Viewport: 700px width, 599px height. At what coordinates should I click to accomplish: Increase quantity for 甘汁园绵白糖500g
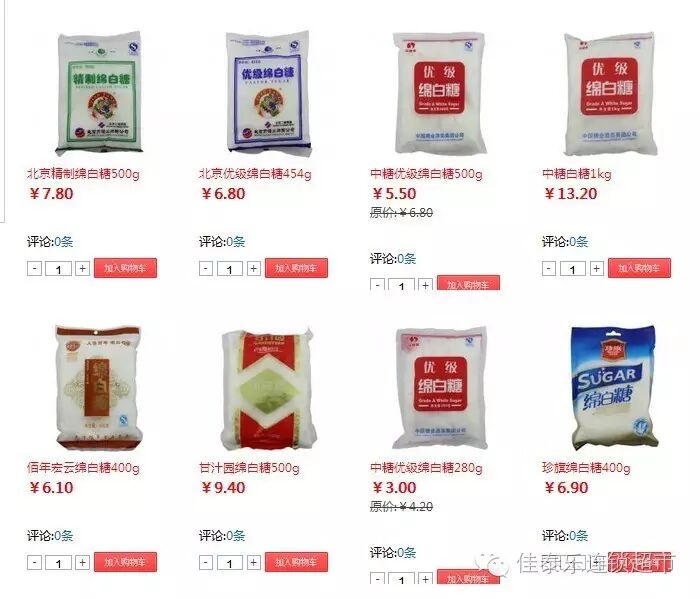click(254, 562)
